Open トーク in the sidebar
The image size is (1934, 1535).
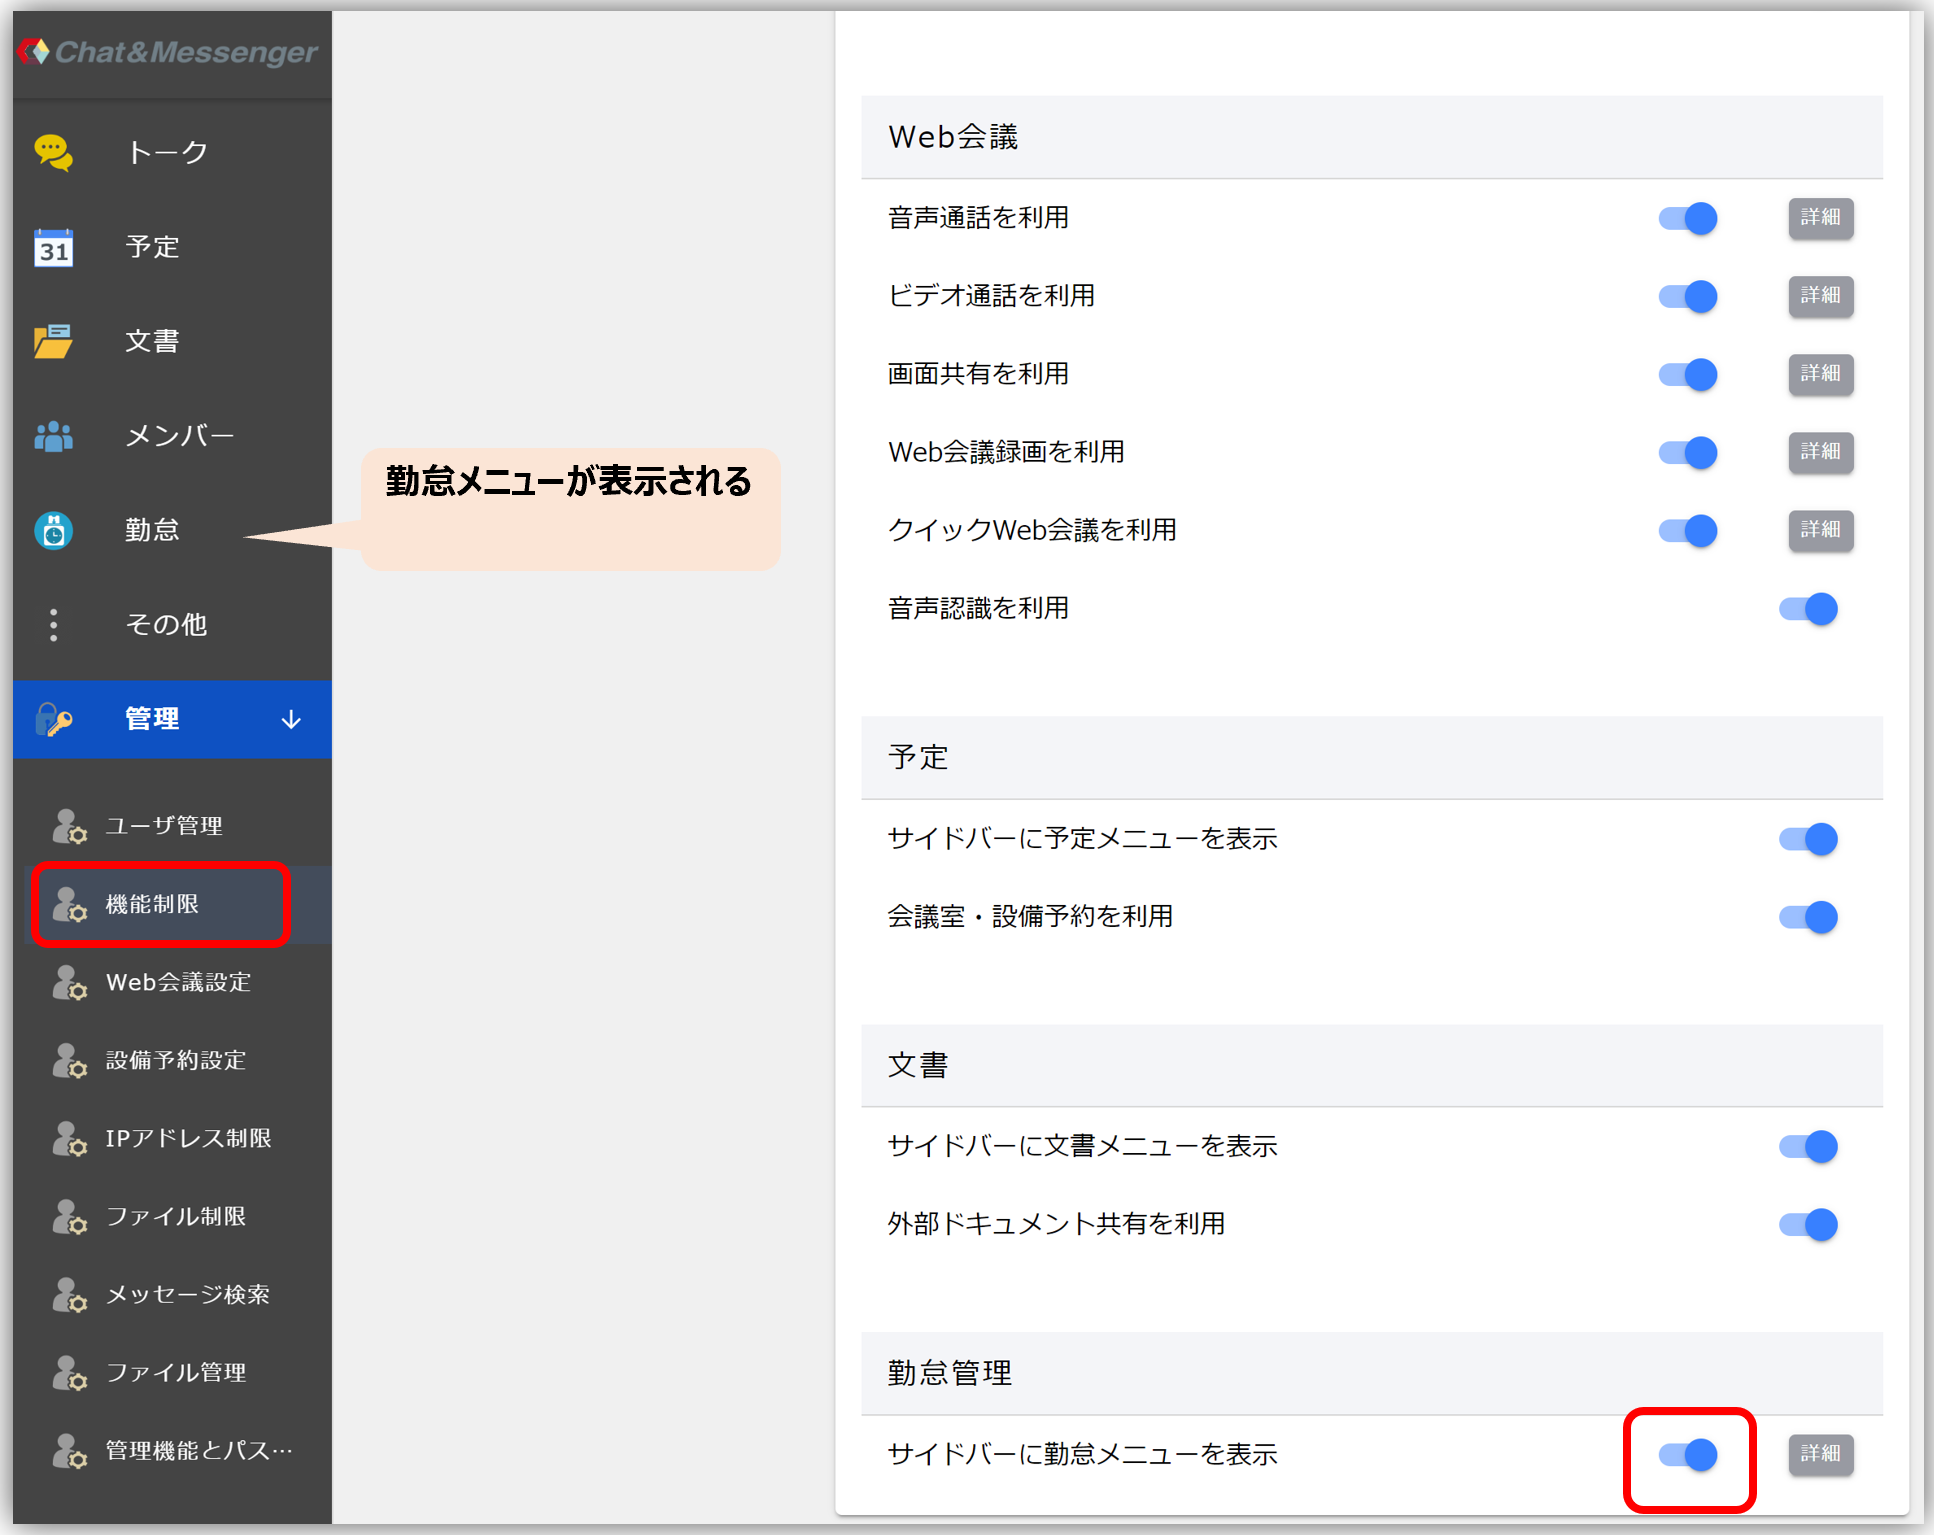point(172,152)
